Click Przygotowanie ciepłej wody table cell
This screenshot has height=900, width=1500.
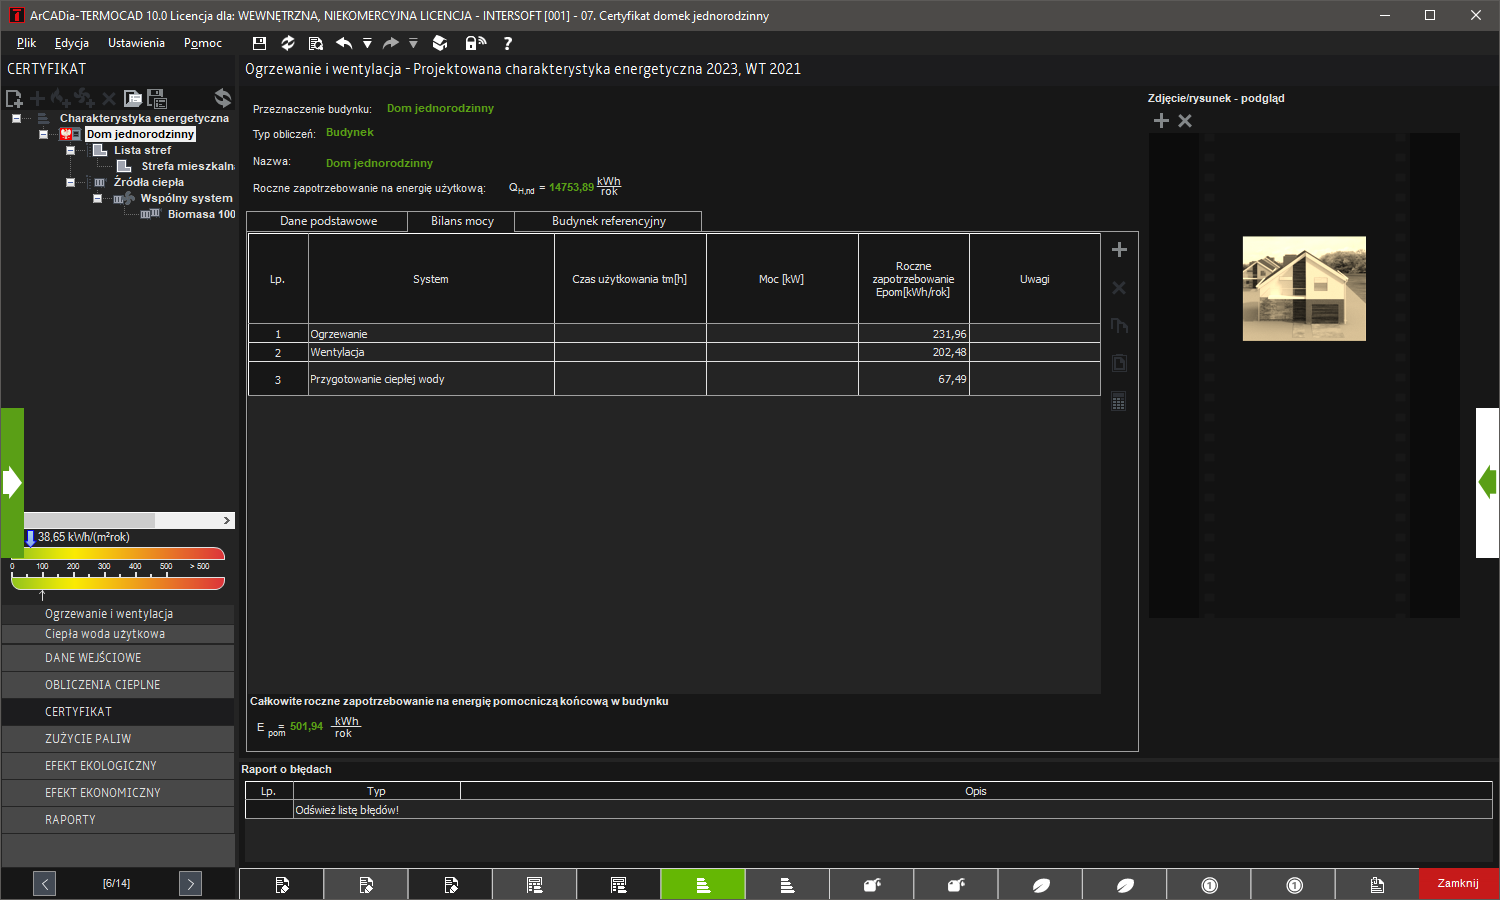[431, 379]
